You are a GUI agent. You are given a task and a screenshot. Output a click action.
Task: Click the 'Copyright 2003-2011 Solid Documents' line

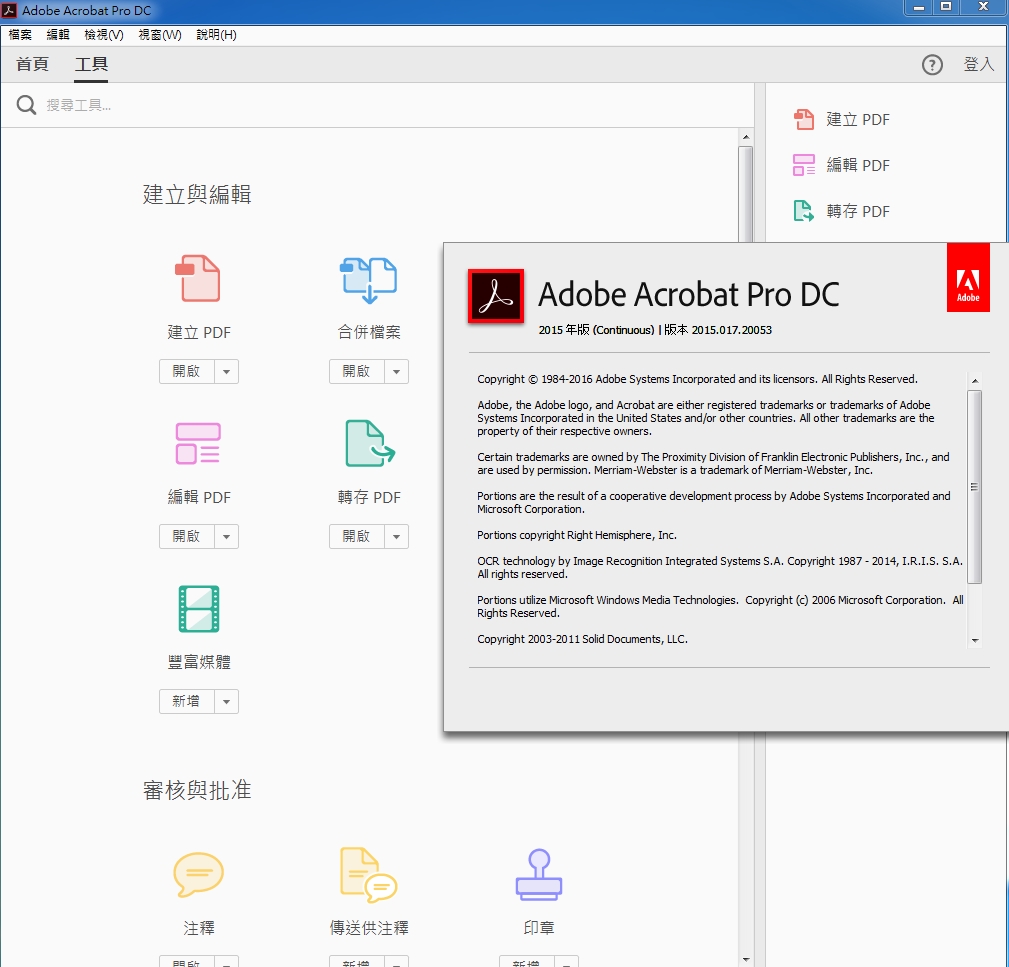pyautogui.click(x=582, y=639)
